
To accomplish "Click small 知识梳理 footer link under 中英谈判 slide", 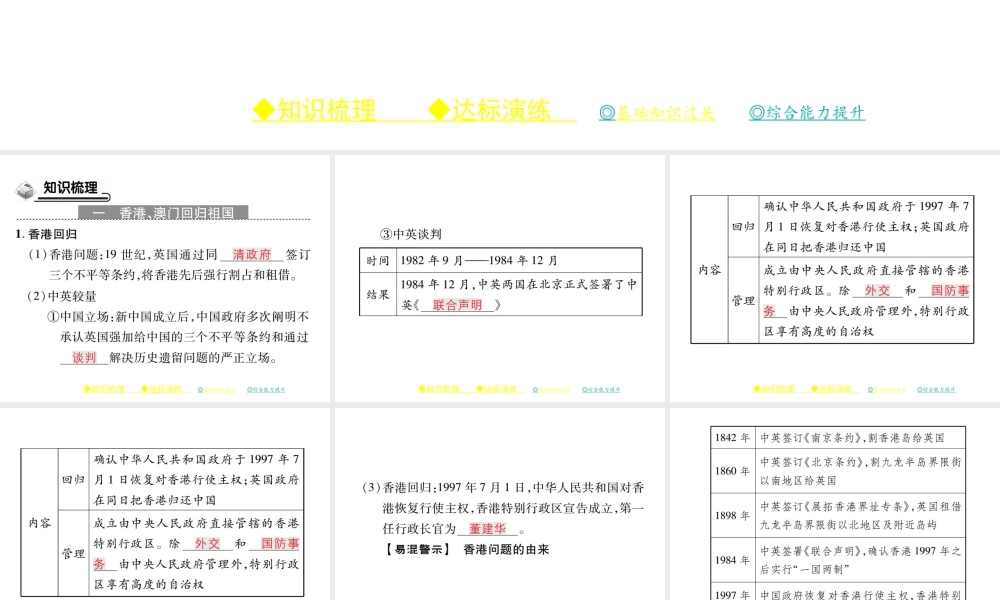I will click(x=439, y=389).
